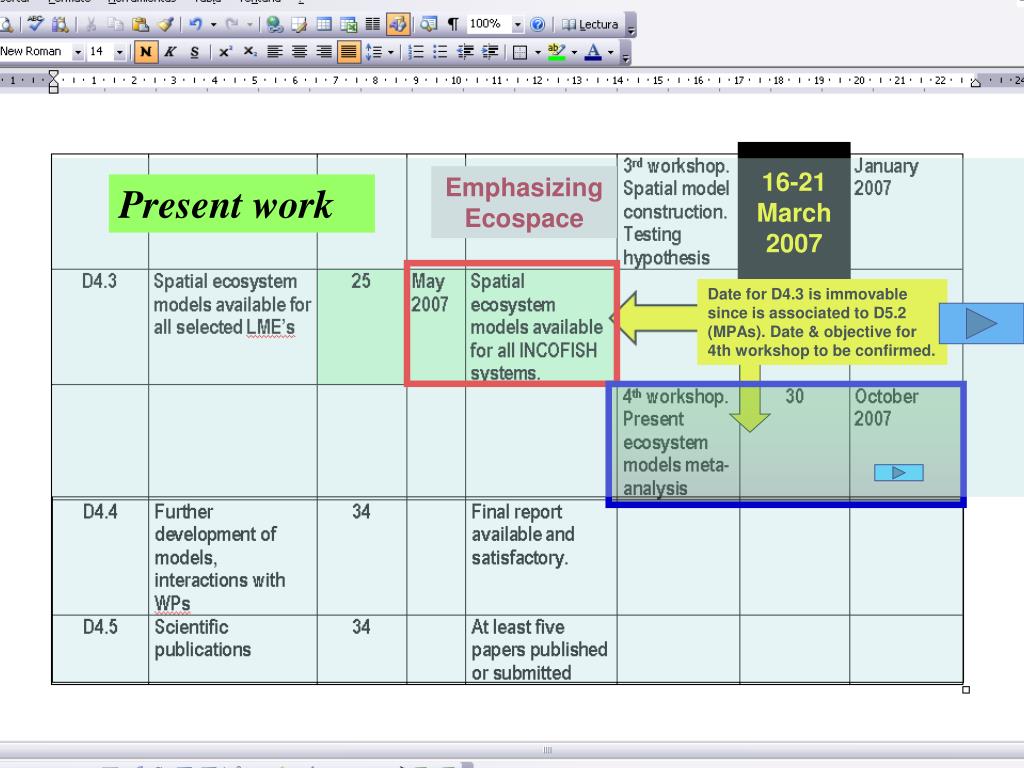Toggle italic formatting (K button)
Image resolution: width=1024 pixels, height=768 pixels.
170,52
